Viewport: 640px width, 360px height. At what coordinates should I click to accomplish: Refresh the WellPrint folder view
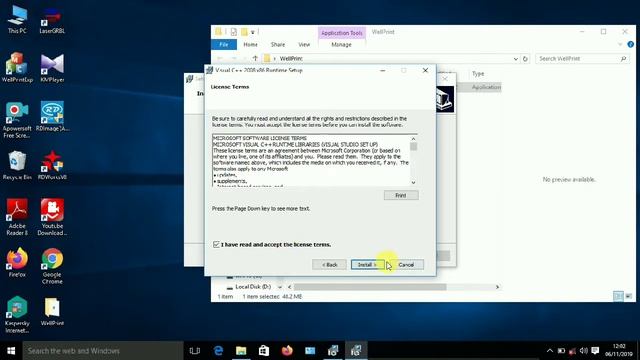click(525, 59)
